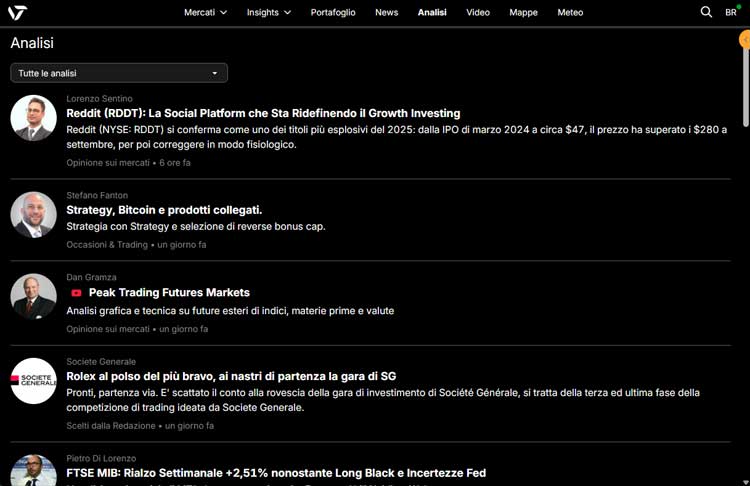The width and height of the screenshot is (750, 486).
Task: Open the Mappe page
Action: 523,12
